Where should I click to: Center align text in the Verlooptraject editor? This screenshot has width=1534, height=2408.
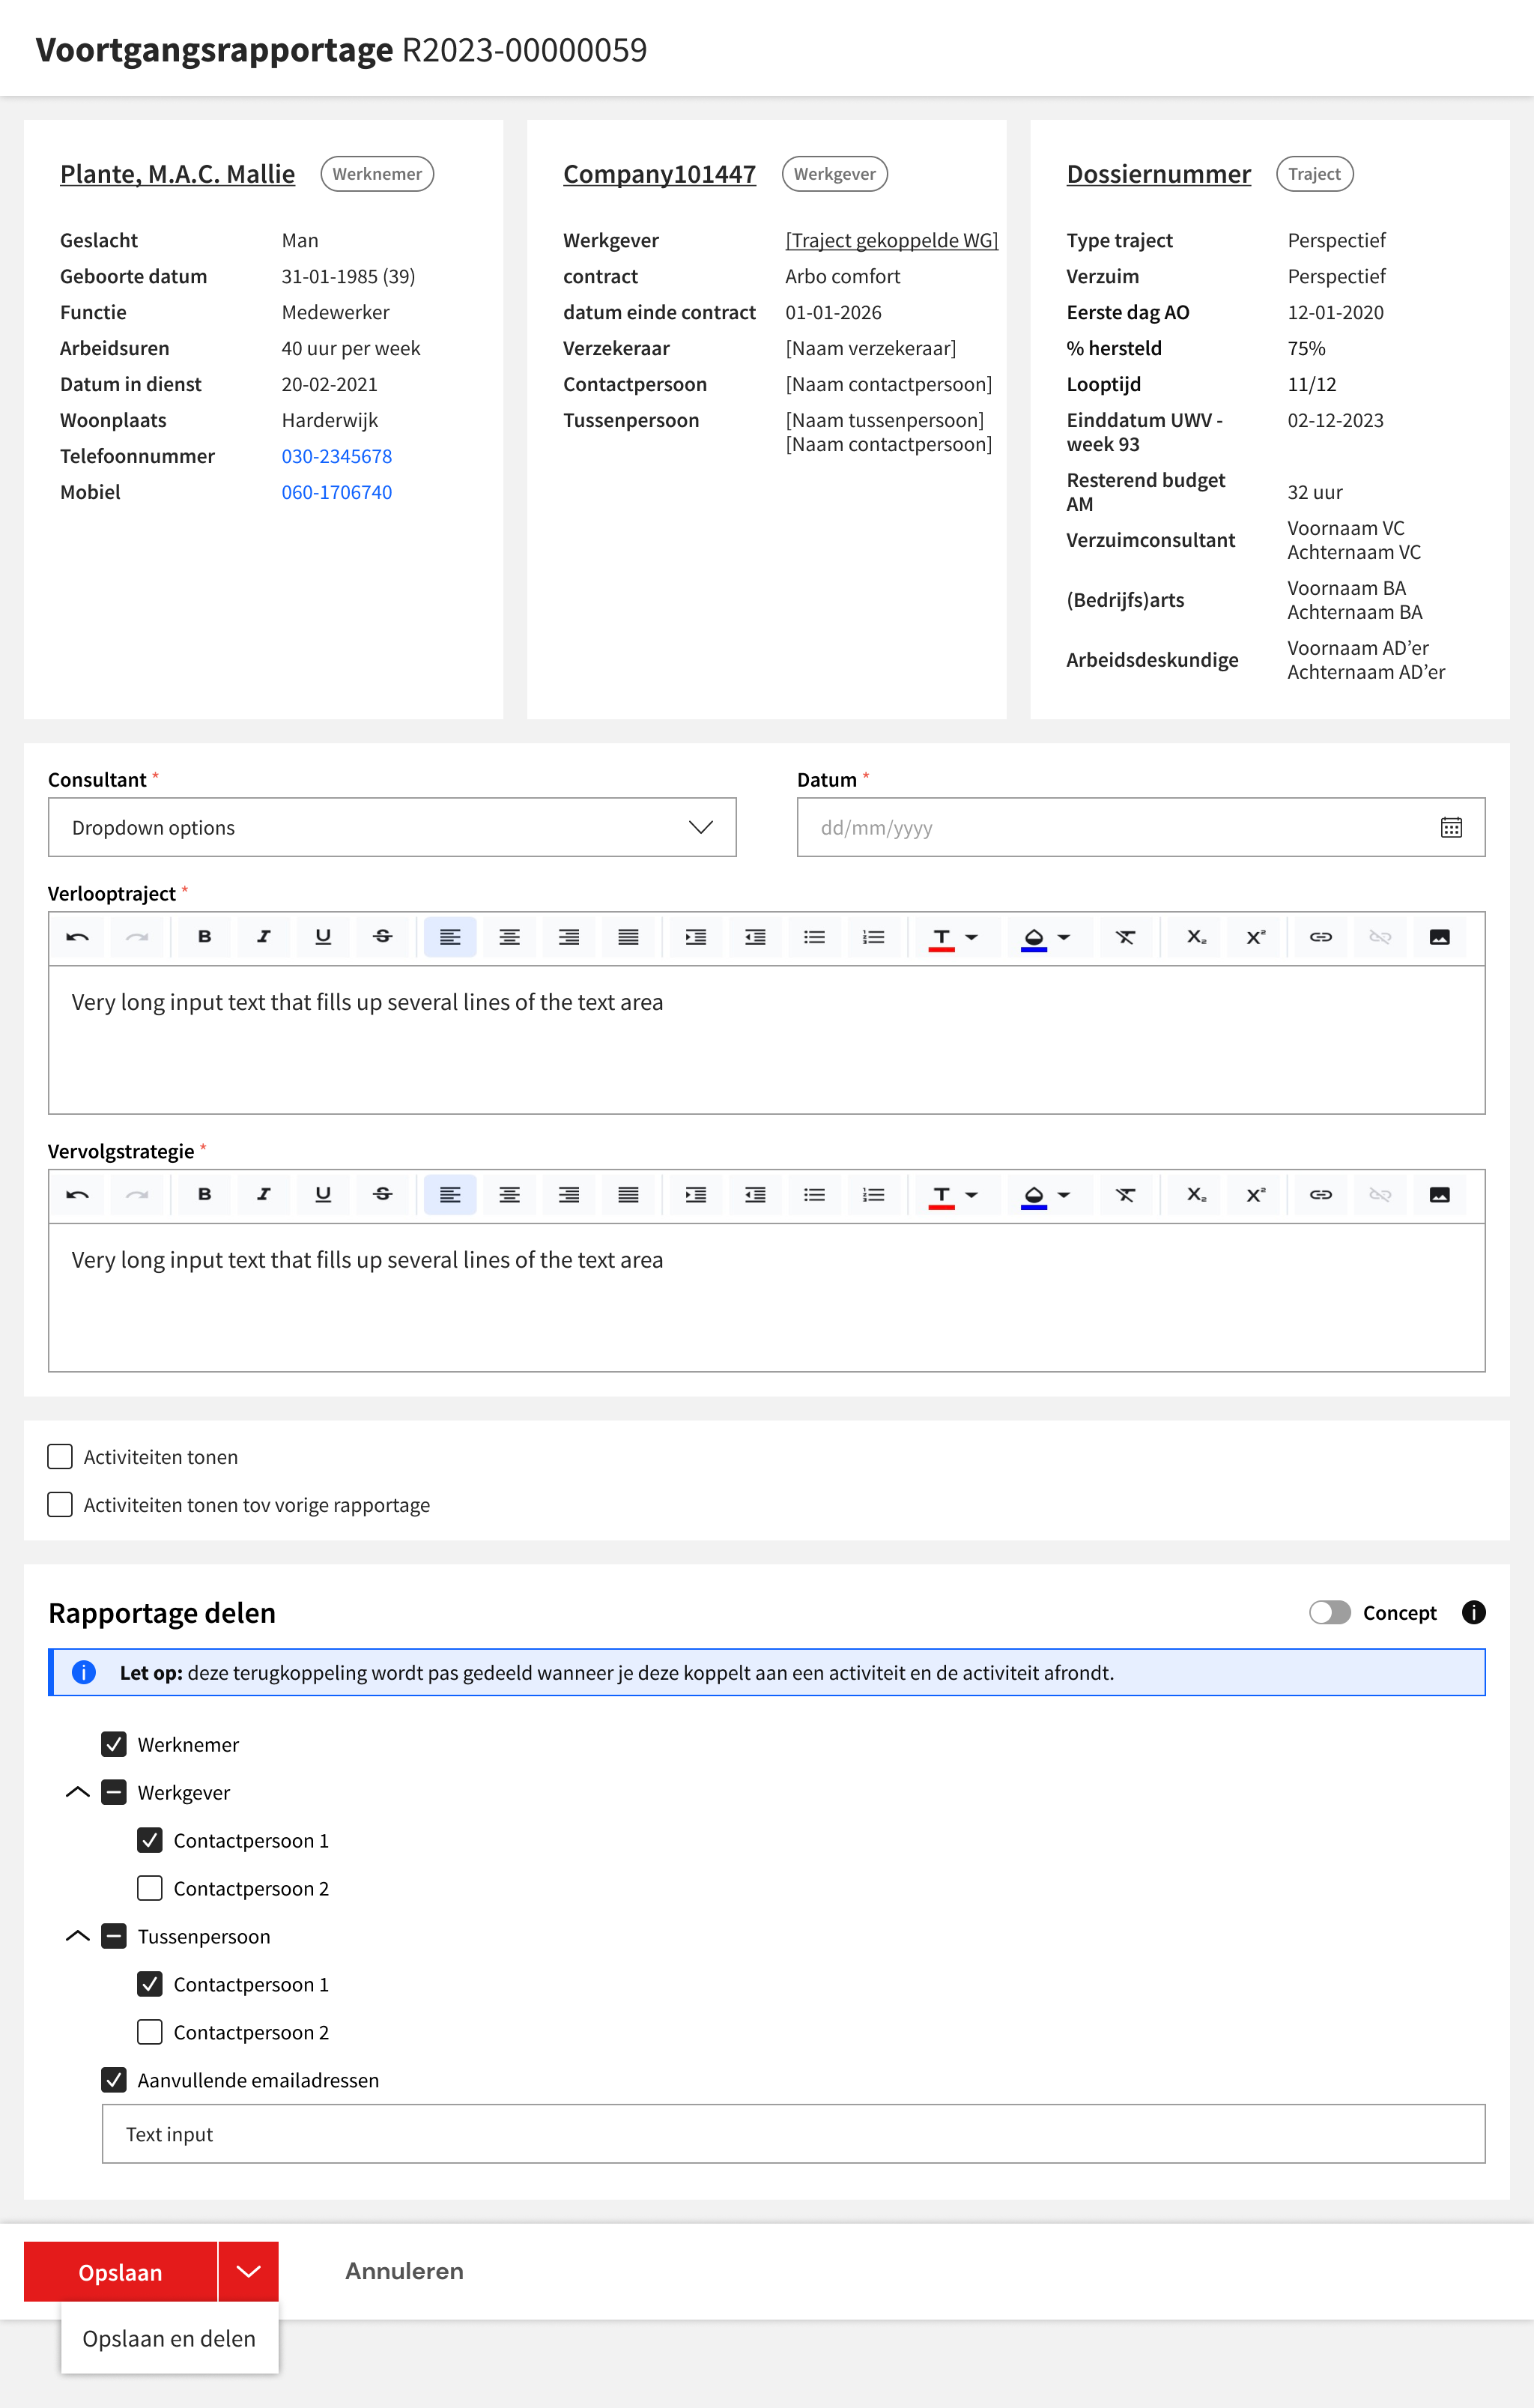coord(509,937)
